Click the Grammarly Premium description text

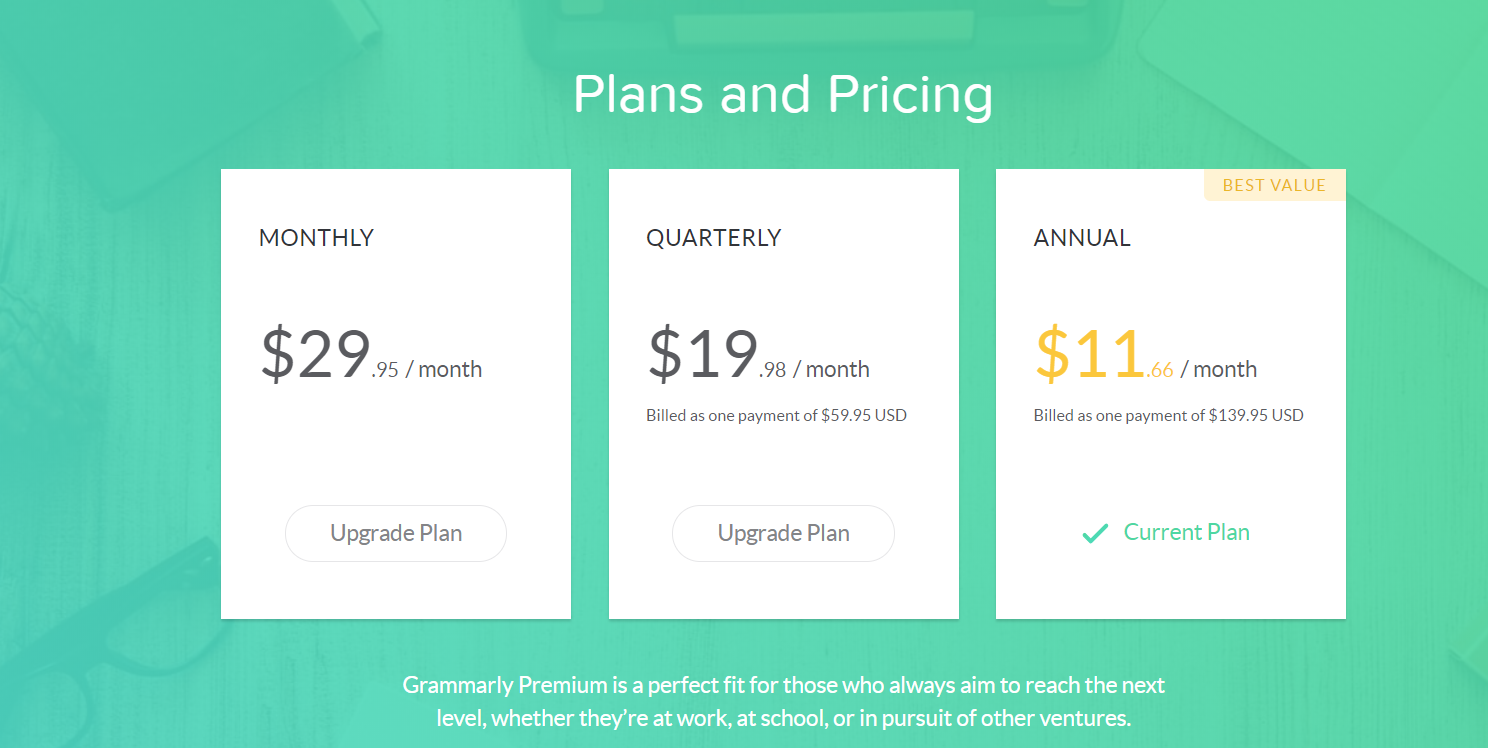pos(784,702)
